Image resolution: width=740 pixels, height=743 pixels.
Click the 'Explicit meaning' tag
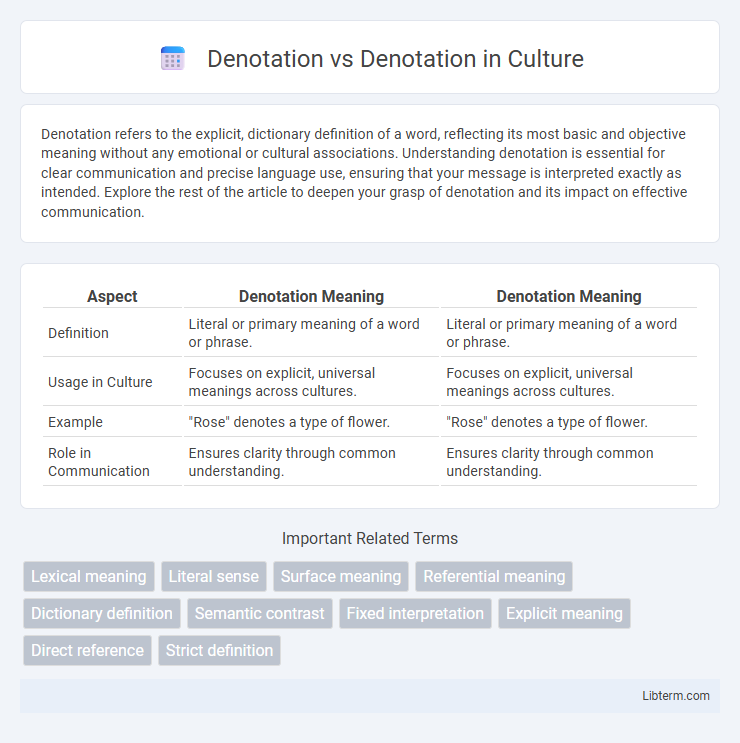[x=564, y=613]
